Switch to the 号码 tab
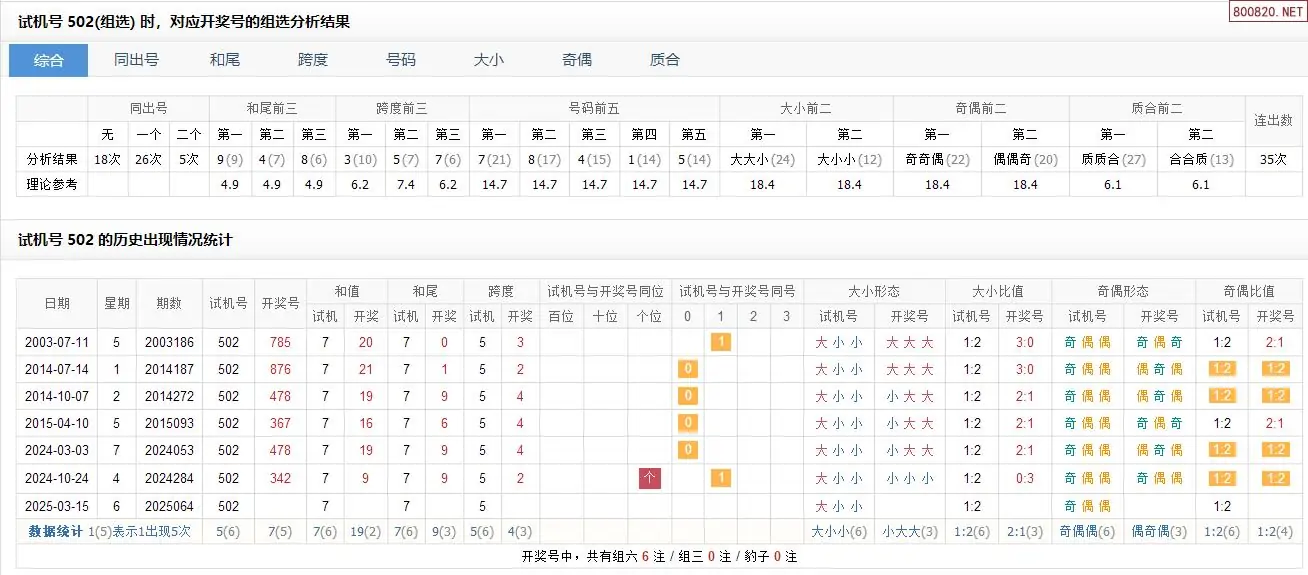 (401, 60)
